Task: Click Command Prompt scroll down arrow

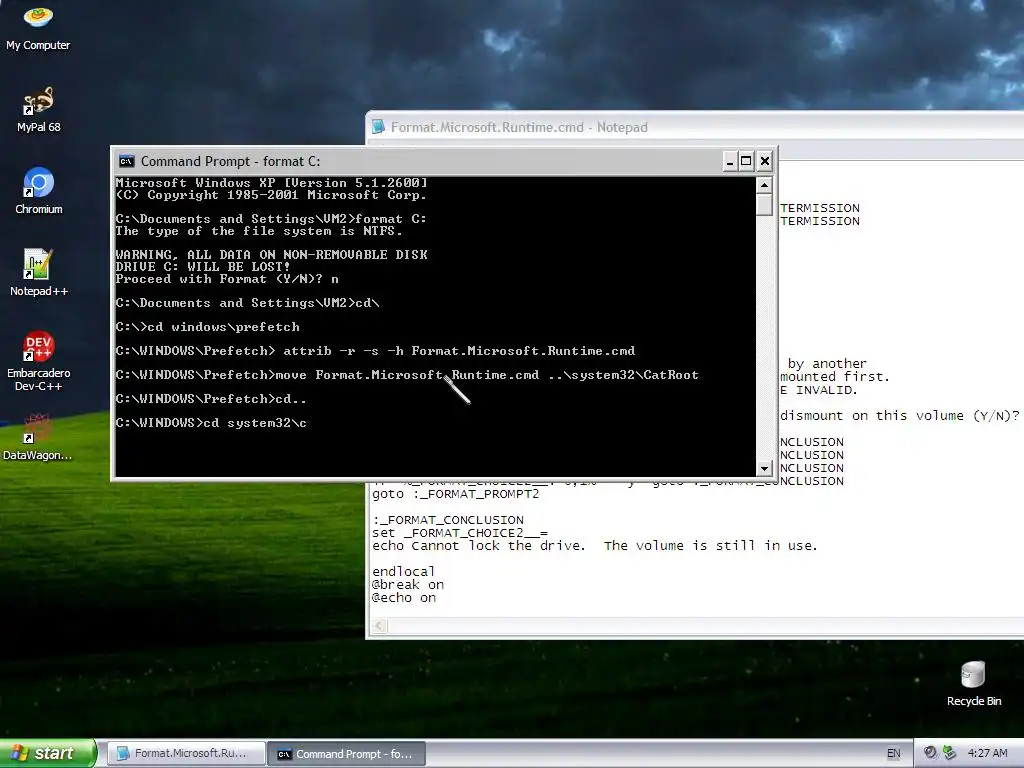Action: pos(764,468)
